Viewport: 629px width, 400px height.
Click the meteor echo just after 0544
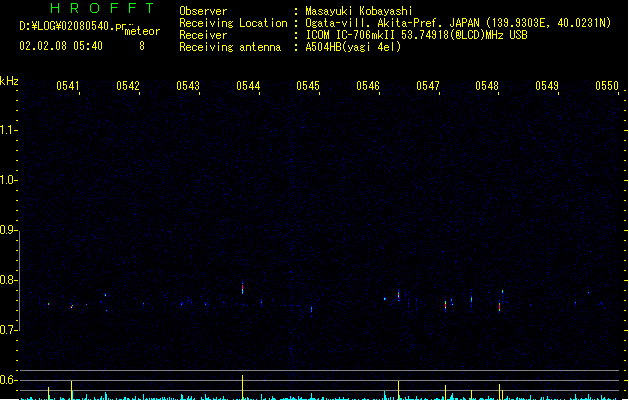[x=242, y=288]
